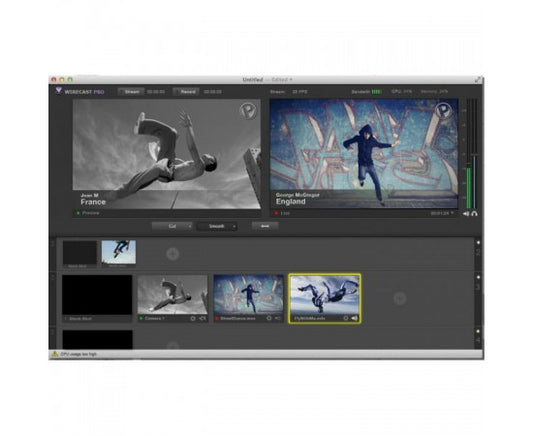Click the CPU usage too high message
This screenshot has height=436, width=533.
coord(79,354)
